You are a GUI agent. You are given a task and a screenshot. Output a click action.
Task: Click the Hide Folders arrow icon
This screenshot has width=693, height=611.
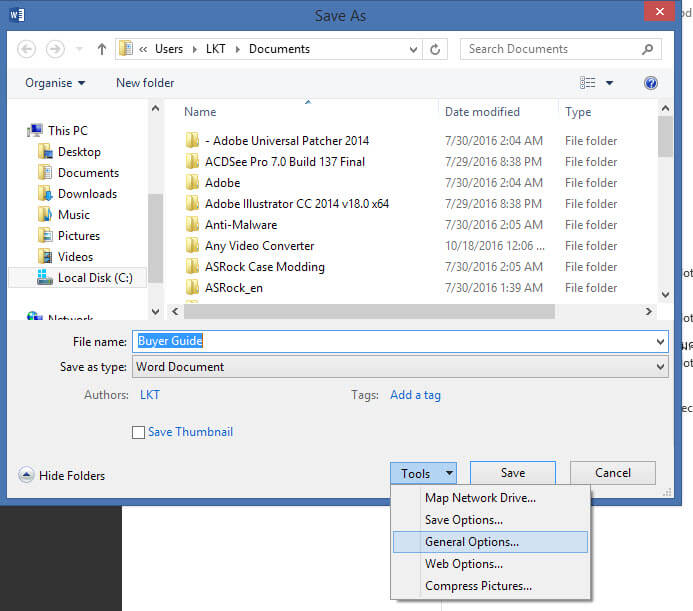click(26, 475)
